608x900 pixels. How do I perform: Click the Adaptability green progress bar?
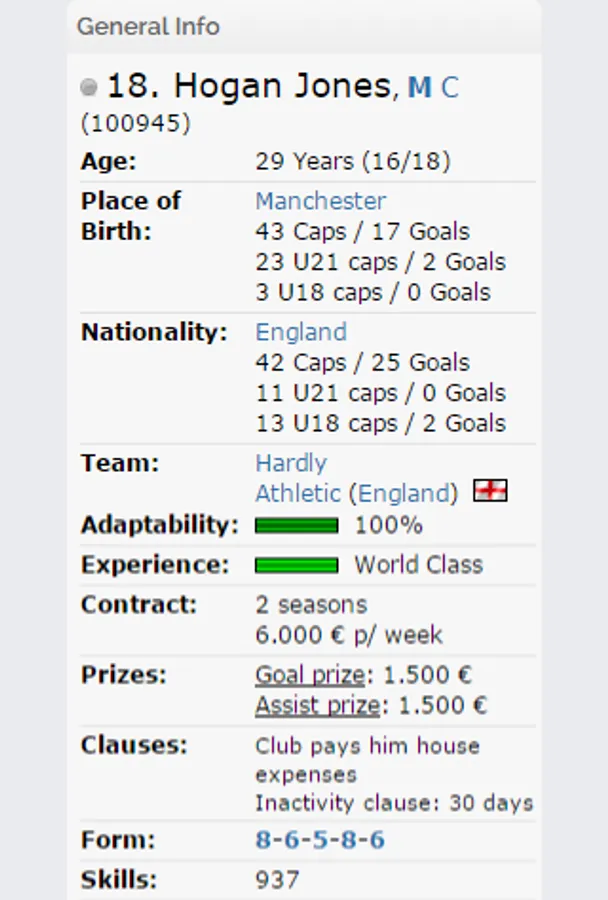pyautogui.click(x=296, y=525)
